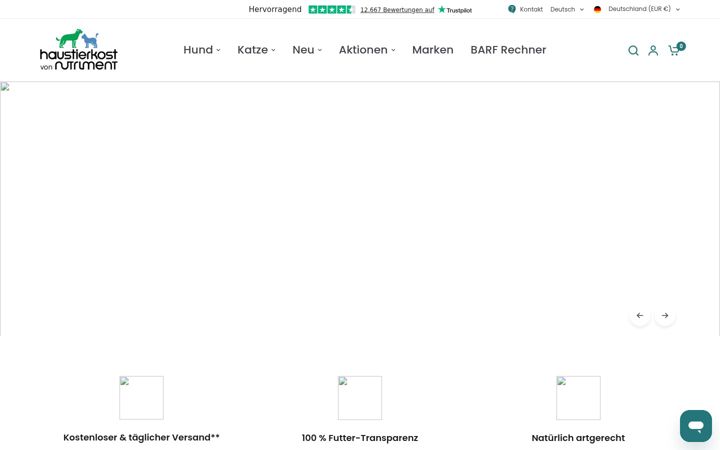Expand the Hund menu
Image resolution: width=720 pixels, height=450 pixels.
coord(202,50)
